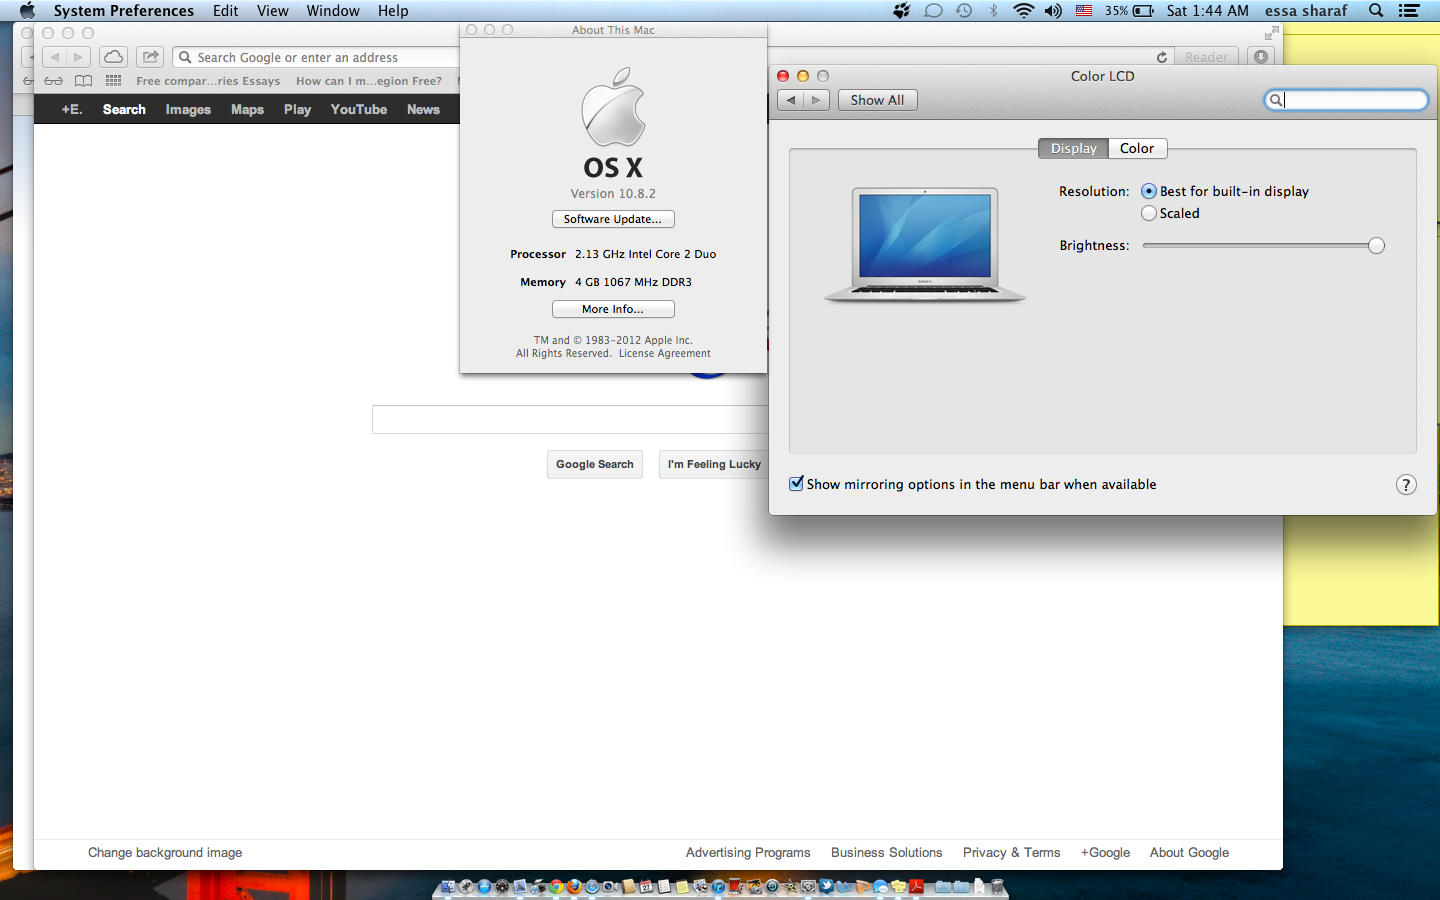Click Safari reload page arrow
This screenshot has width=1440, height=900.
point(1161,57)
